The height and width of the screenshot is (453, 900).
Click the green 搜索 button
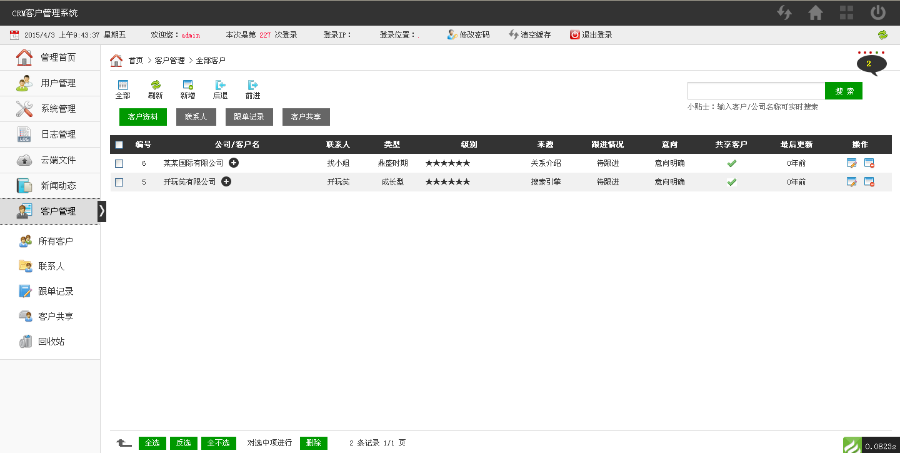[x=844, y=91]
